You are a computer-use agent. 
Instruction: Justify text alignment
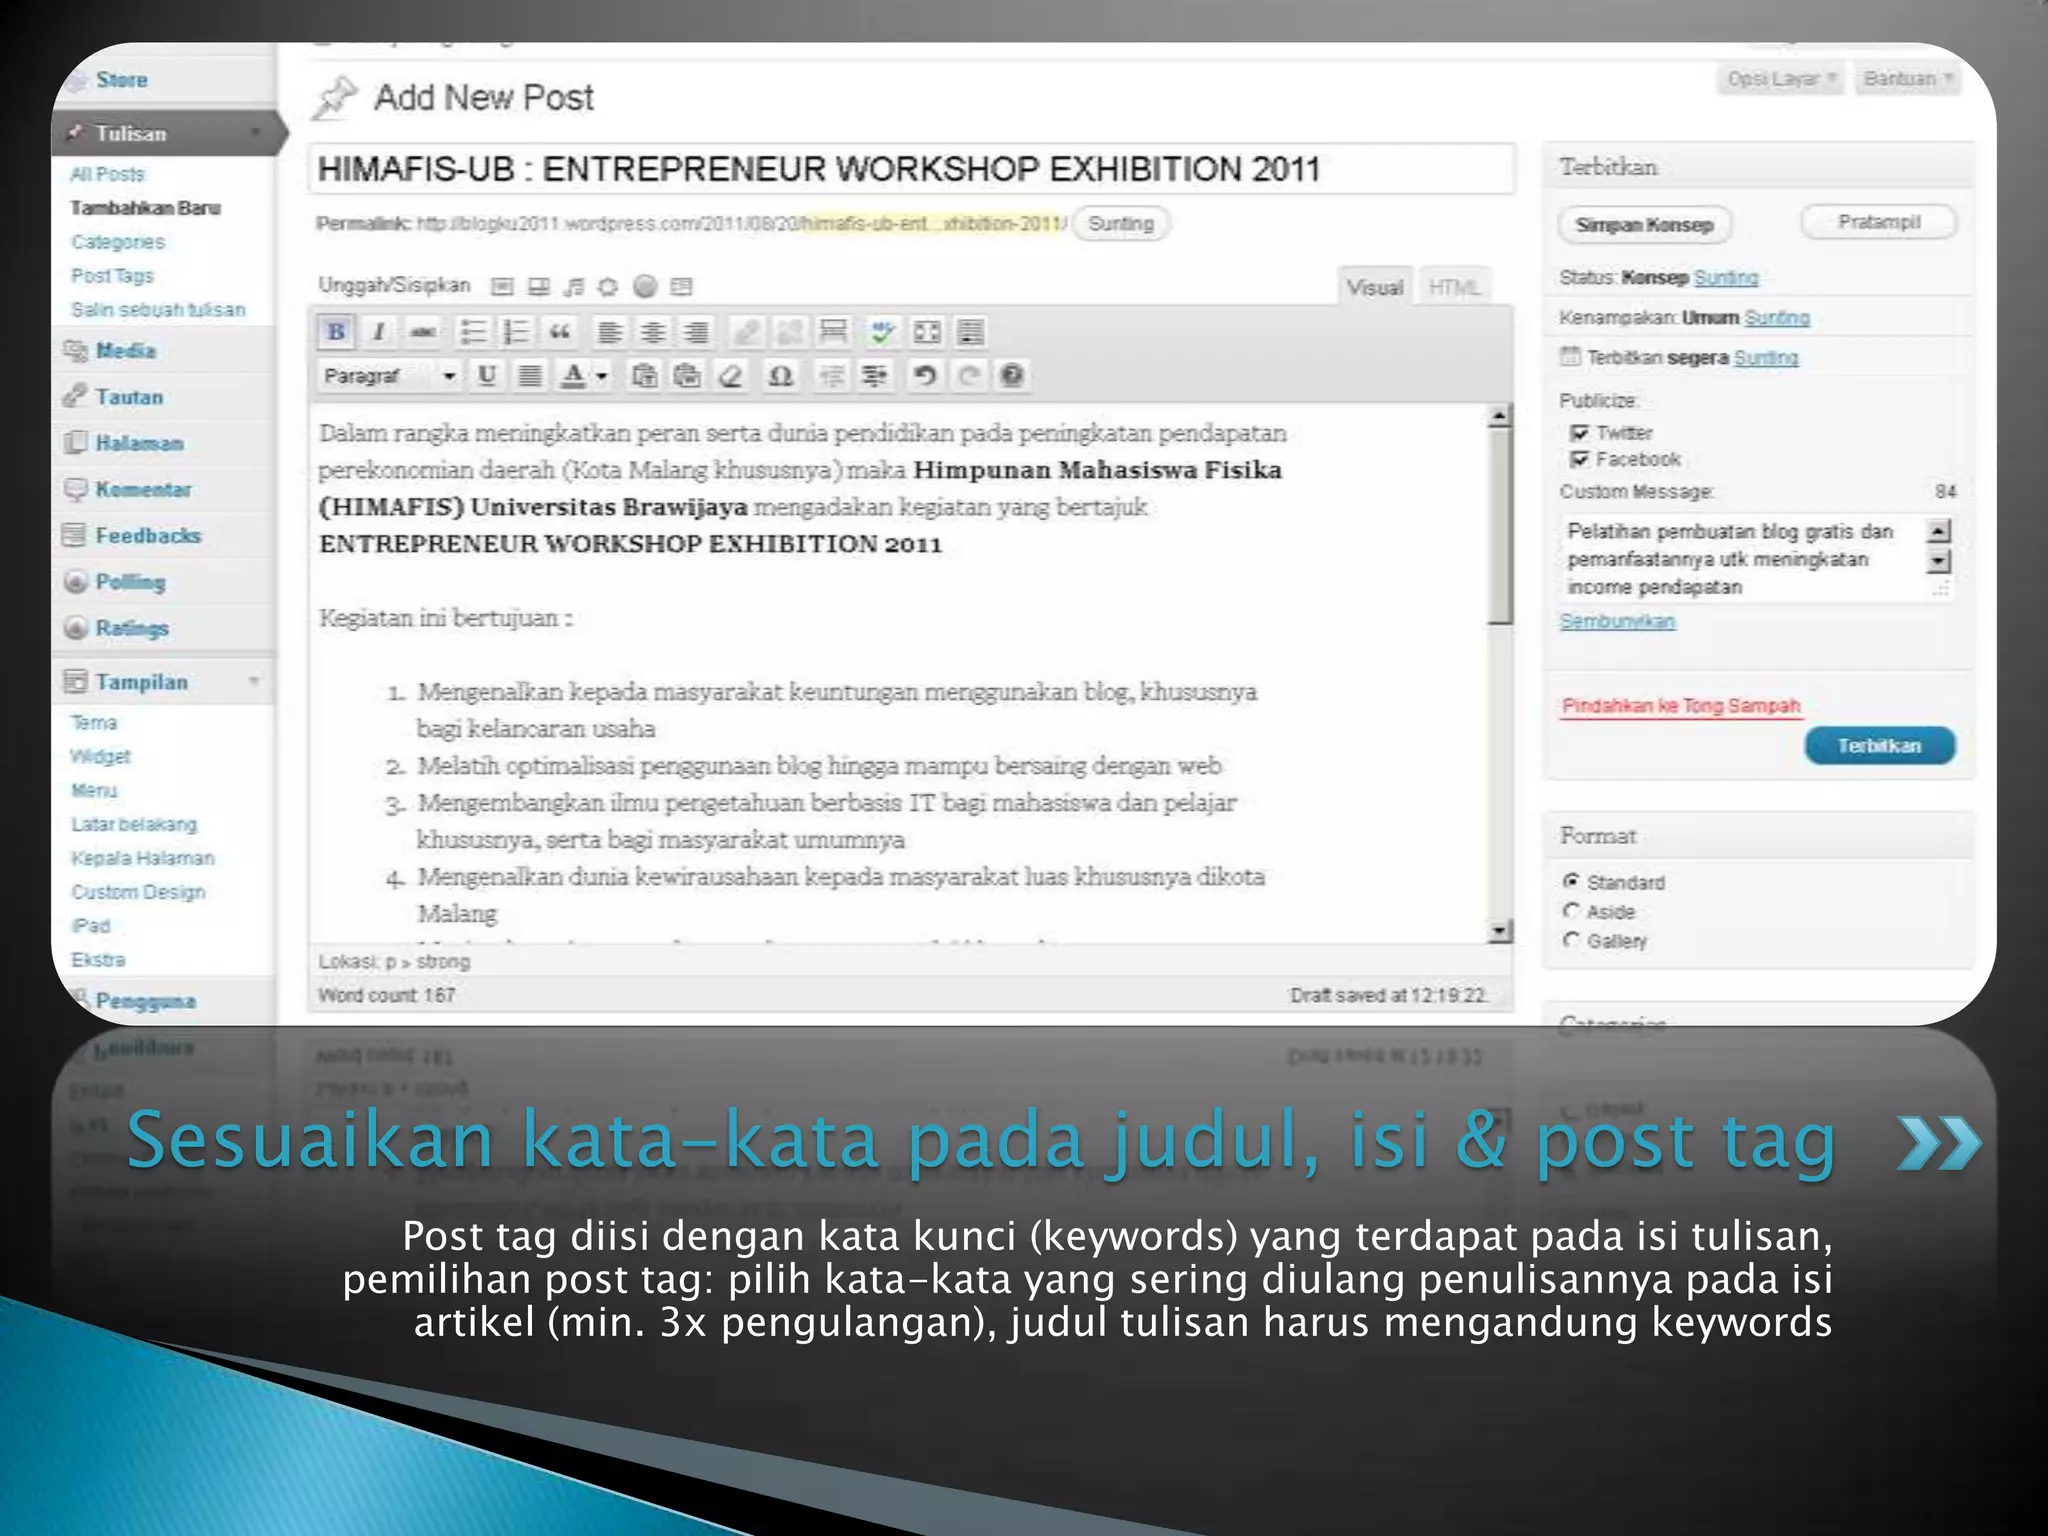click(x=530, y=376)
